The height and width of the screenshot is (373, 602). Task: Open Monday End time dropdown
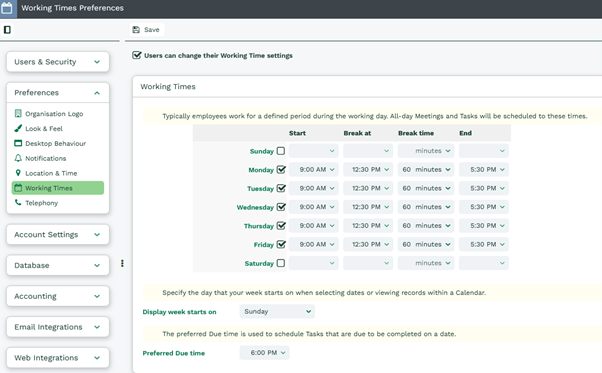click(x=484, y=169)
